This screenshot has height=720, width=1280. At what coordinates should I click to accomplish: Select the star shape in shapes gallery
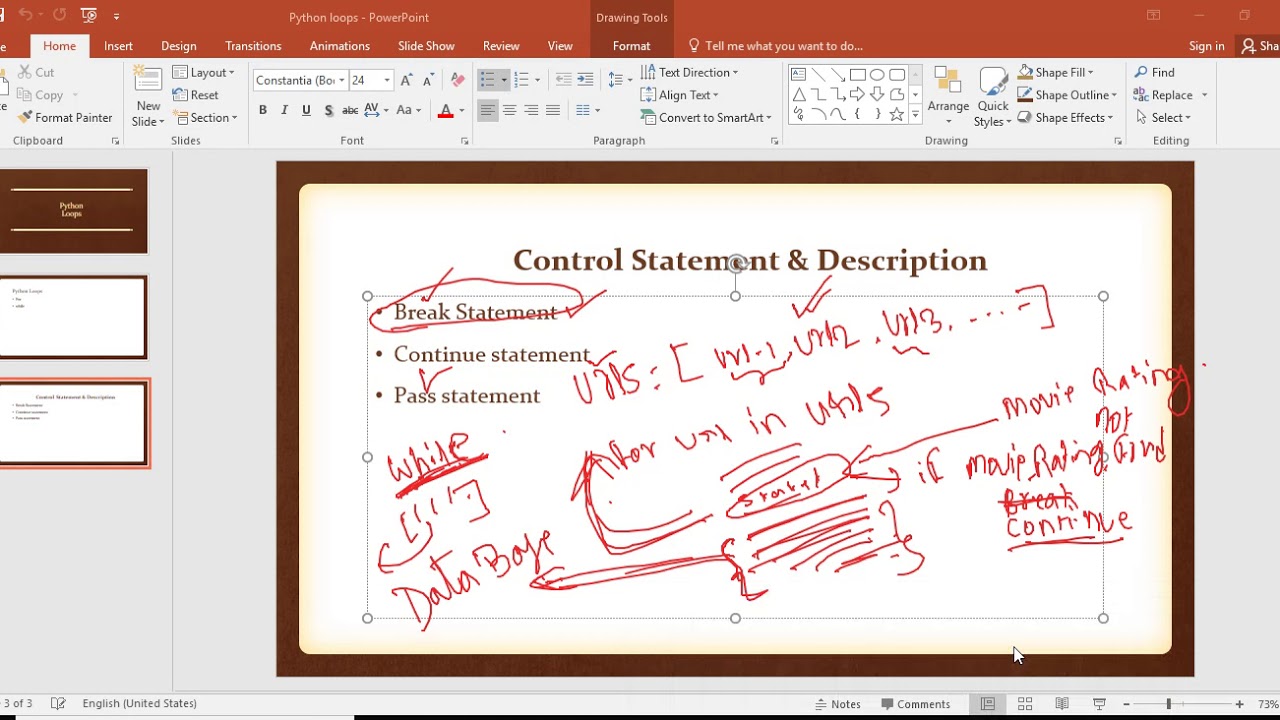coord(897,114)
